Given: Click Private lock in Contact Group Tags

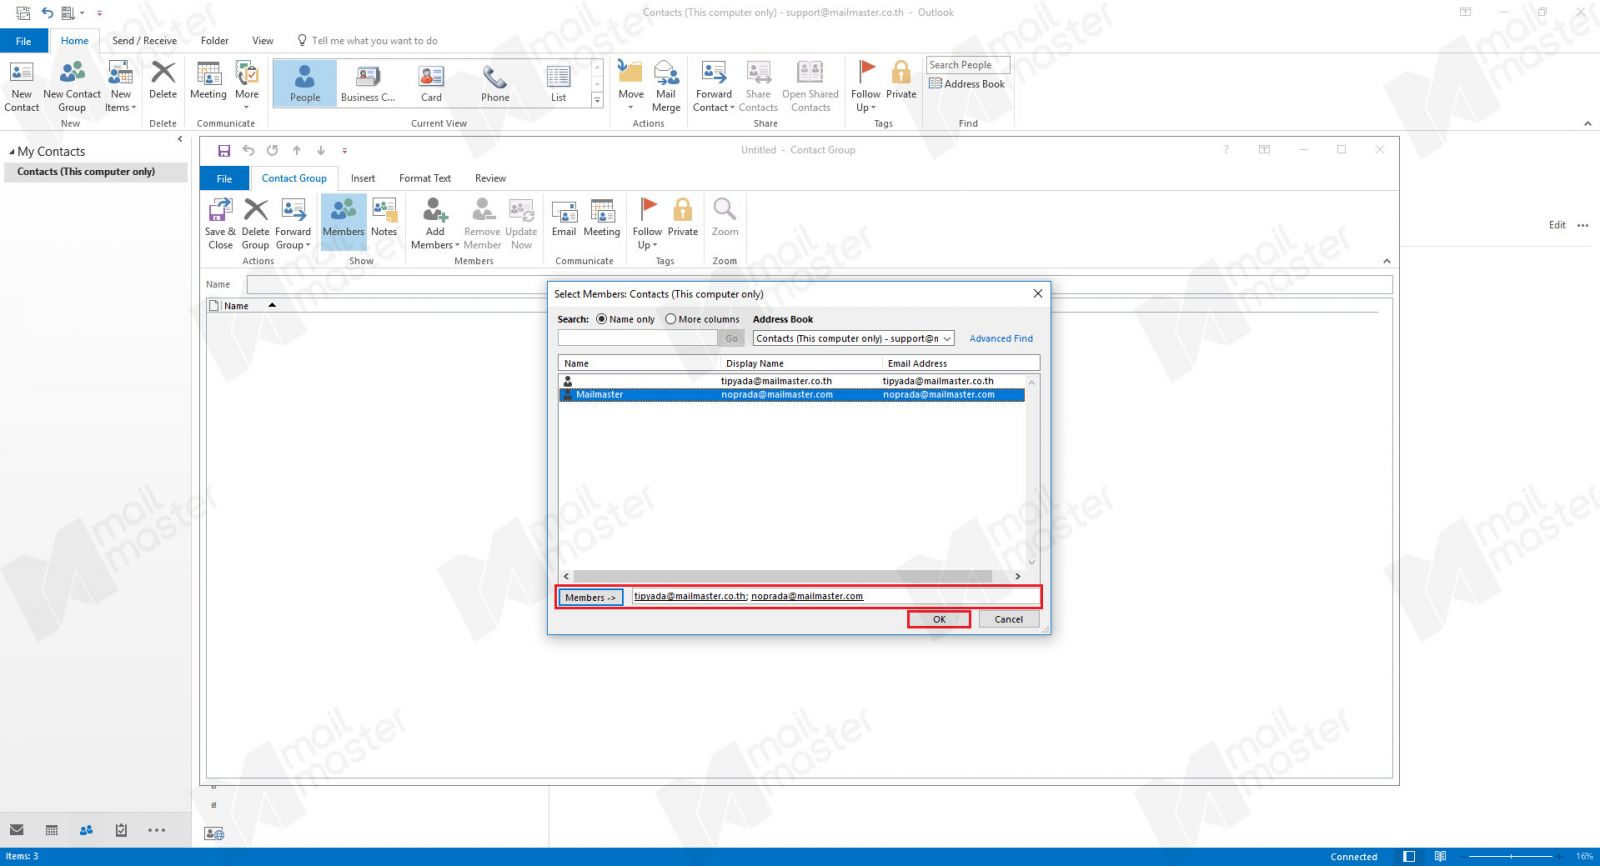Looking at the screenshot, I should [x=683, y=217].
